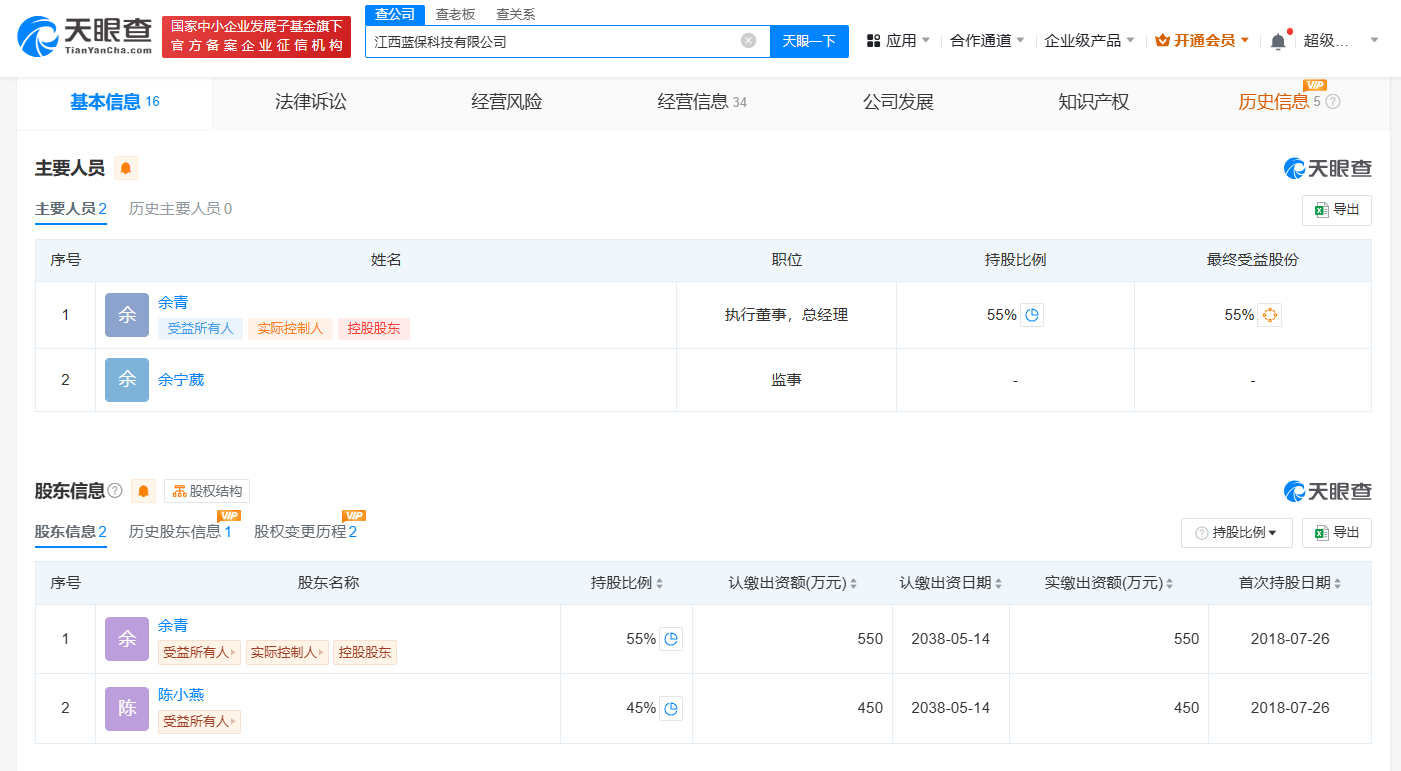This screenshot has width=1401, height=771.
Task: Click 实际控制人 tag in 余青 personnel row
Action: pyautogui.click(x=290, y=328)
